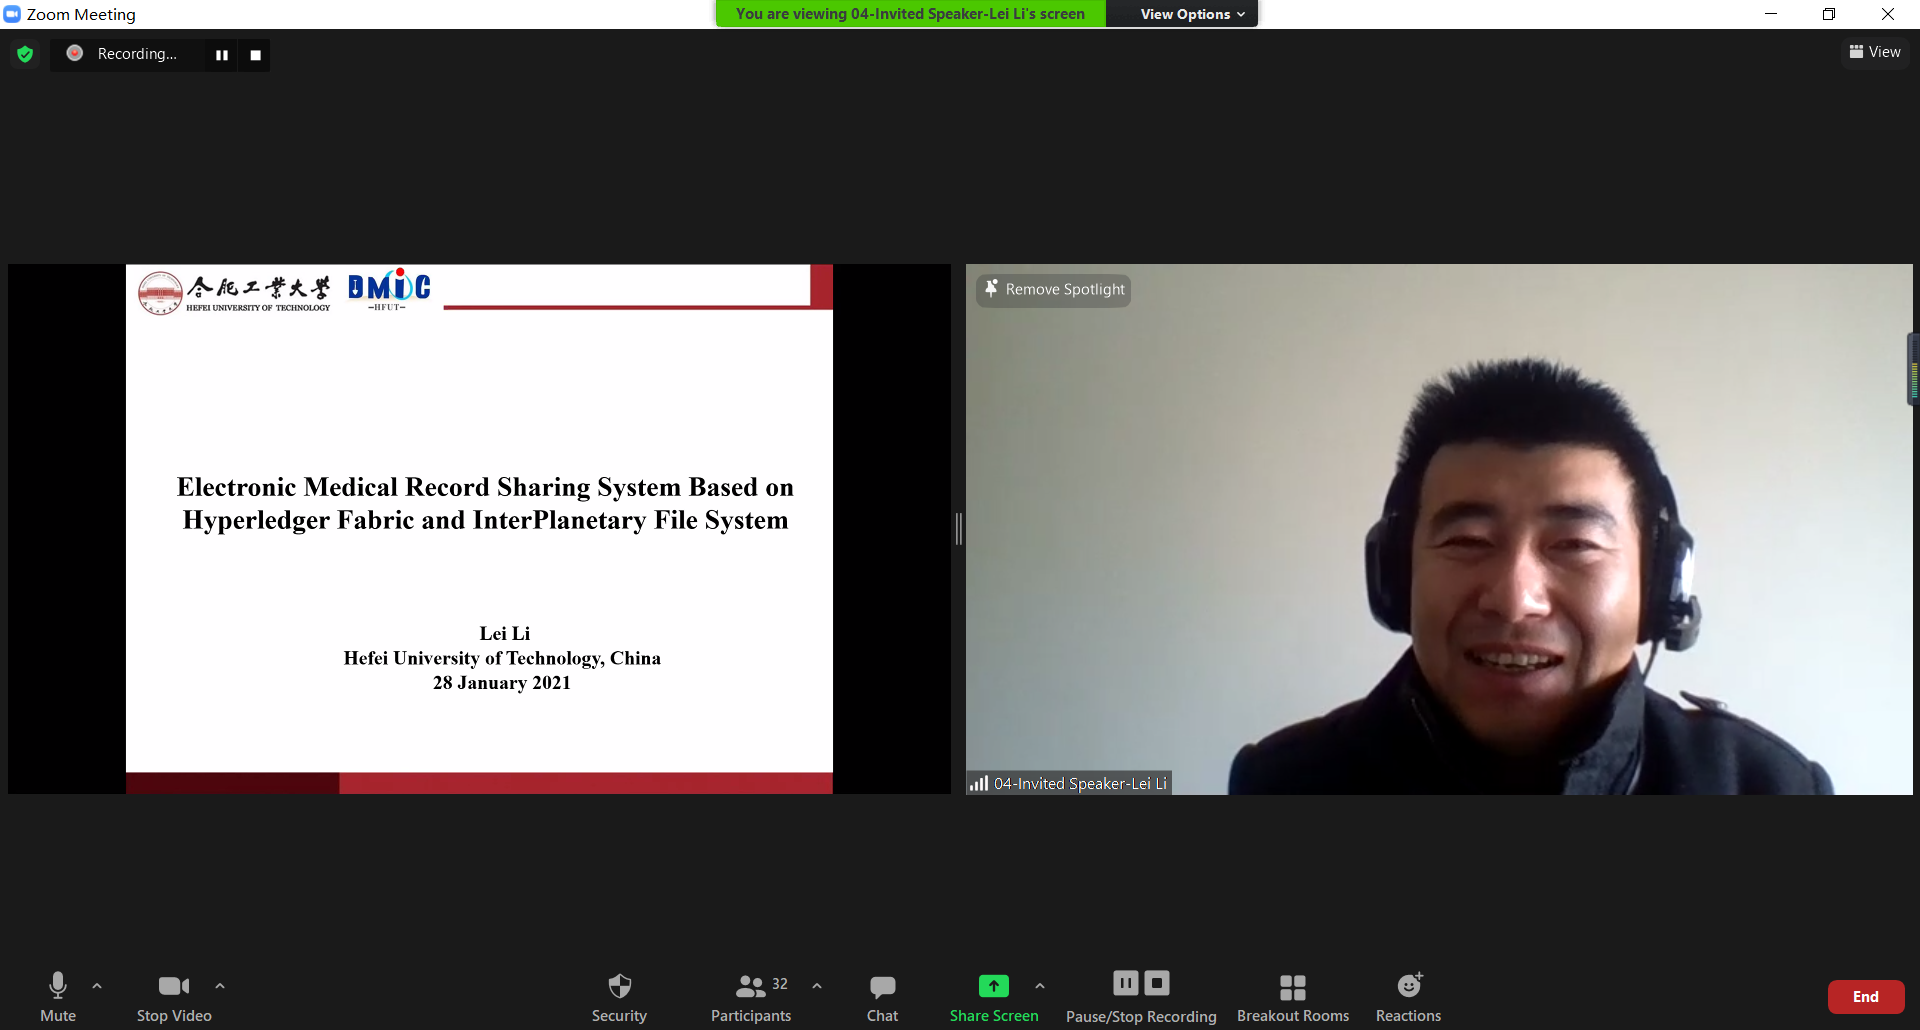The height and width of the screenshot is (1030, 1920).
Task: Pause recording from top-left indicator
Action: [x=222, y=55]
